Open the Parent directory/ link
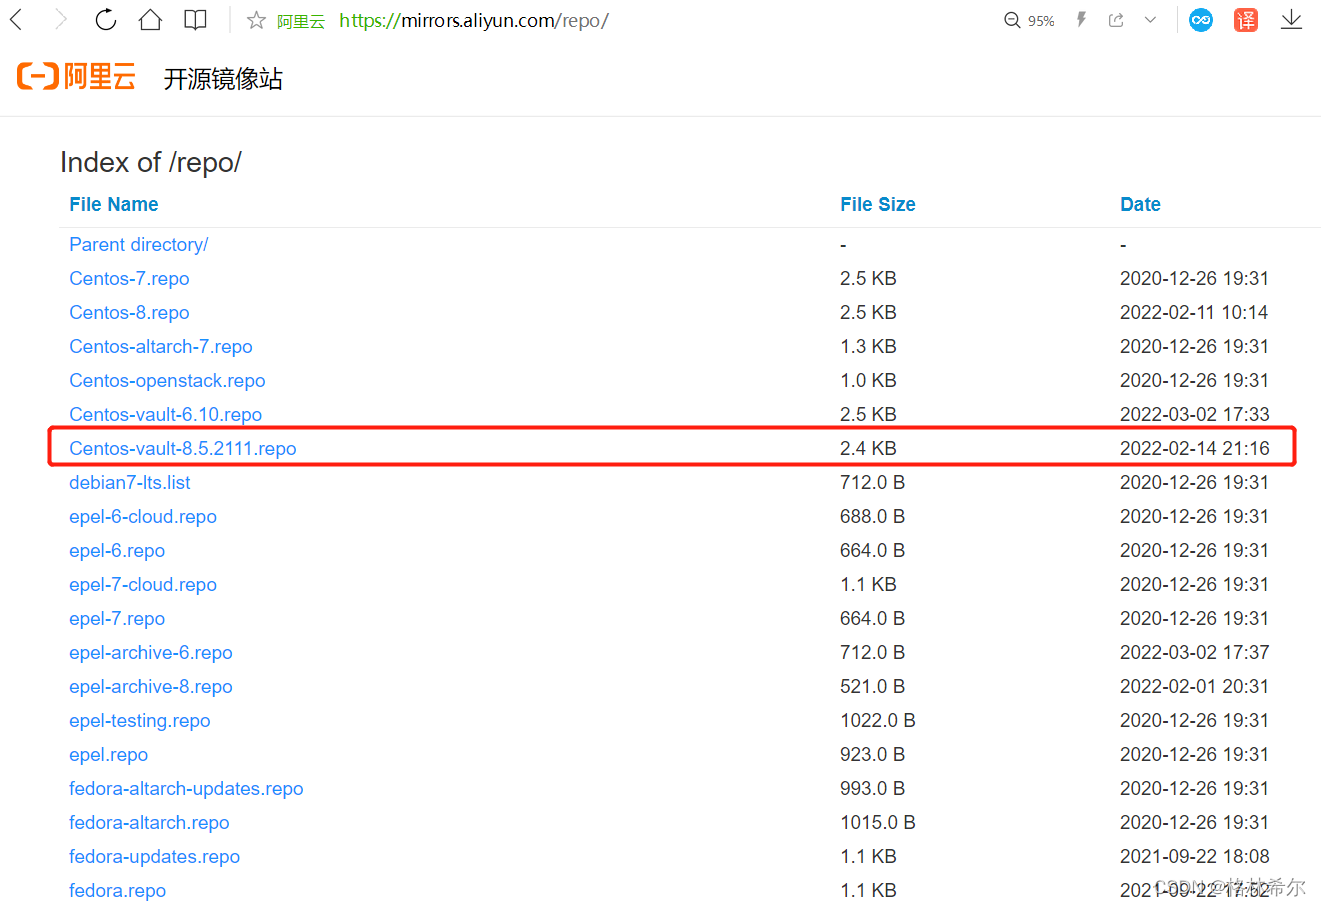This screenshot has height=906, width=1321. click(139, 244)
